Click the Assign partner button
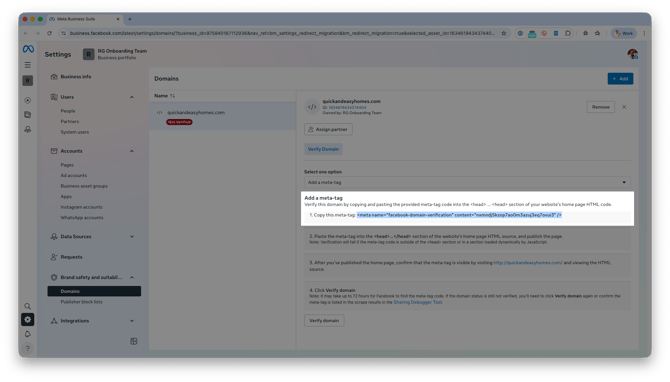This screenshot has width=670, height=382. 328,129
